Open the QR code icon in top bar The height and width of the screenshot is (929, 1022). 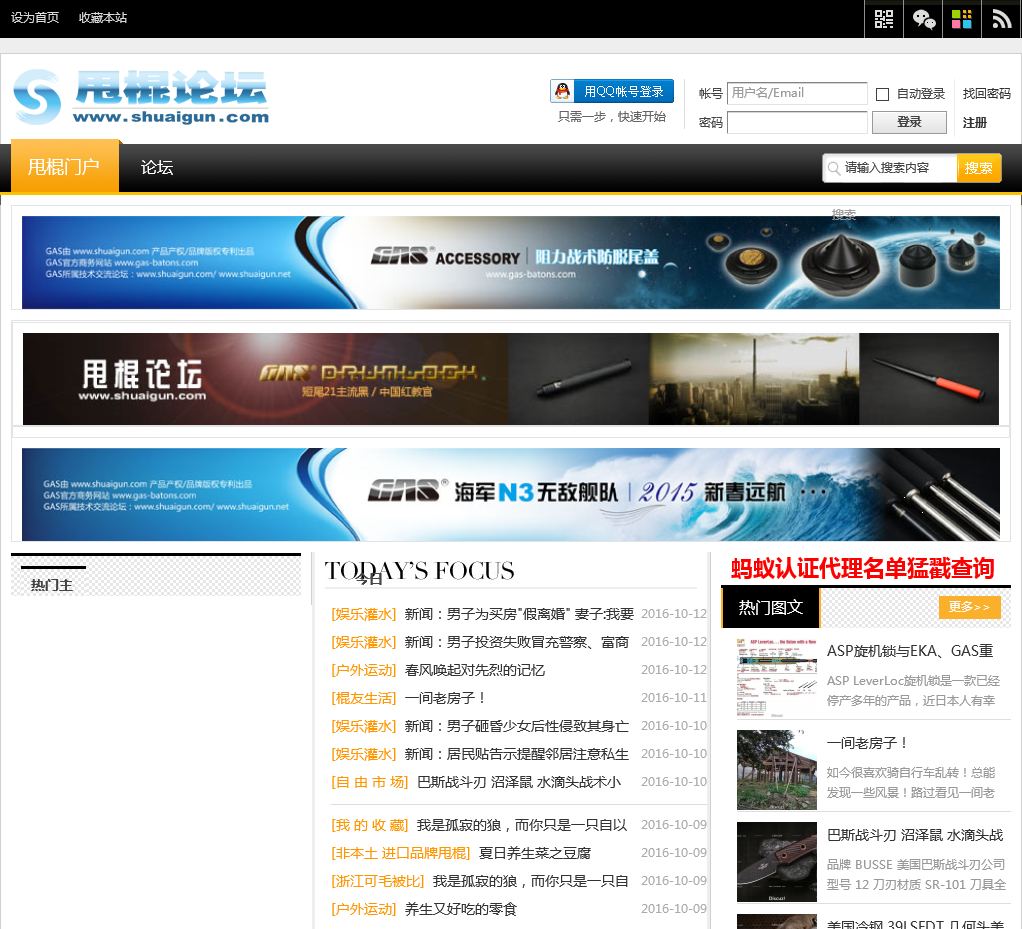point(883,19)
